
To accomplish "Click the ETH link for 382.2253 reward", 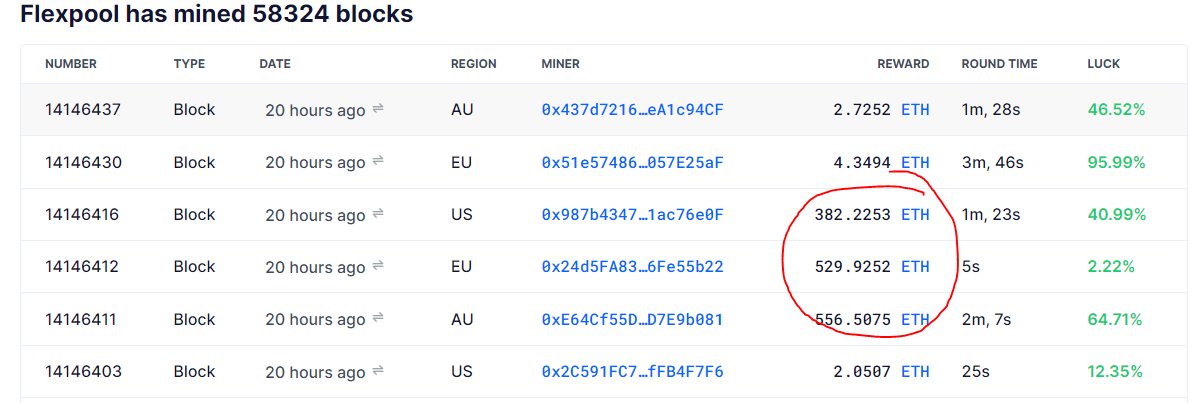I will coord(915,215).
